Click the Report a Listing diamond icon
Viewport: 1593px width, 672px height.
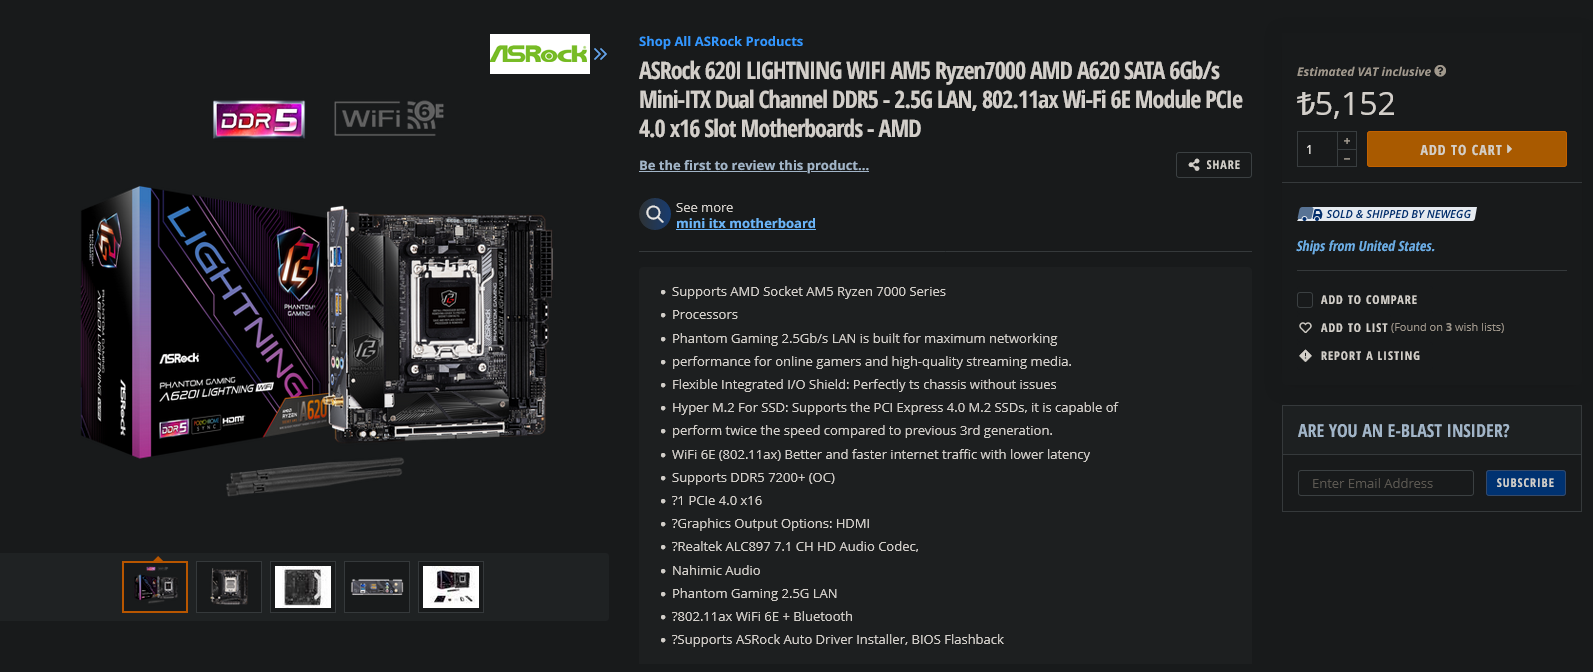pyautogui.click(x=1305, y=356)
